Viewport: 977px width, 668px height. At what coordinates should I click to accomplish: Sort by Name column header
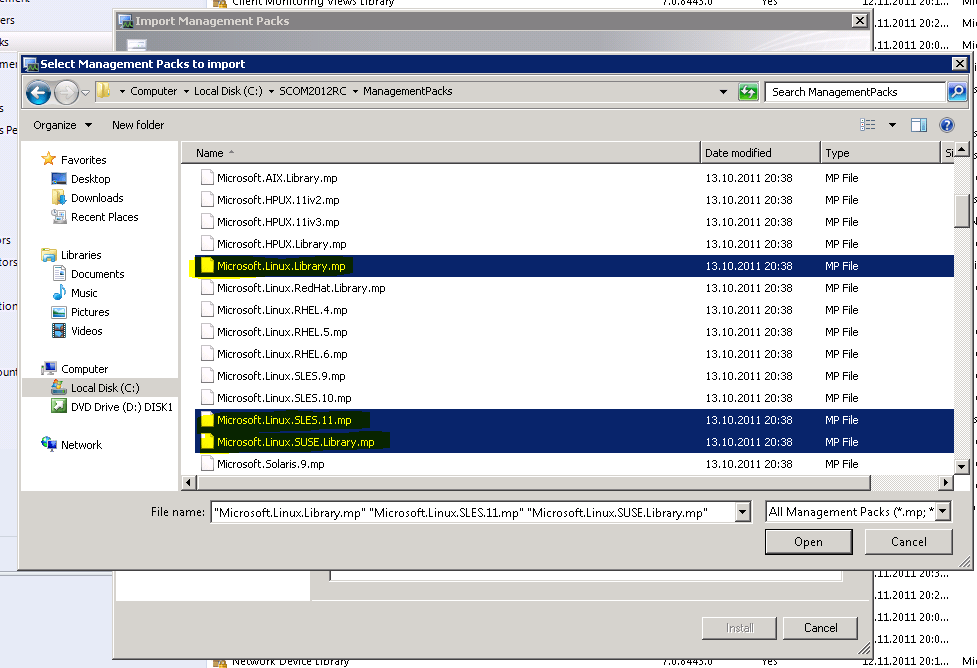(441, 153)
